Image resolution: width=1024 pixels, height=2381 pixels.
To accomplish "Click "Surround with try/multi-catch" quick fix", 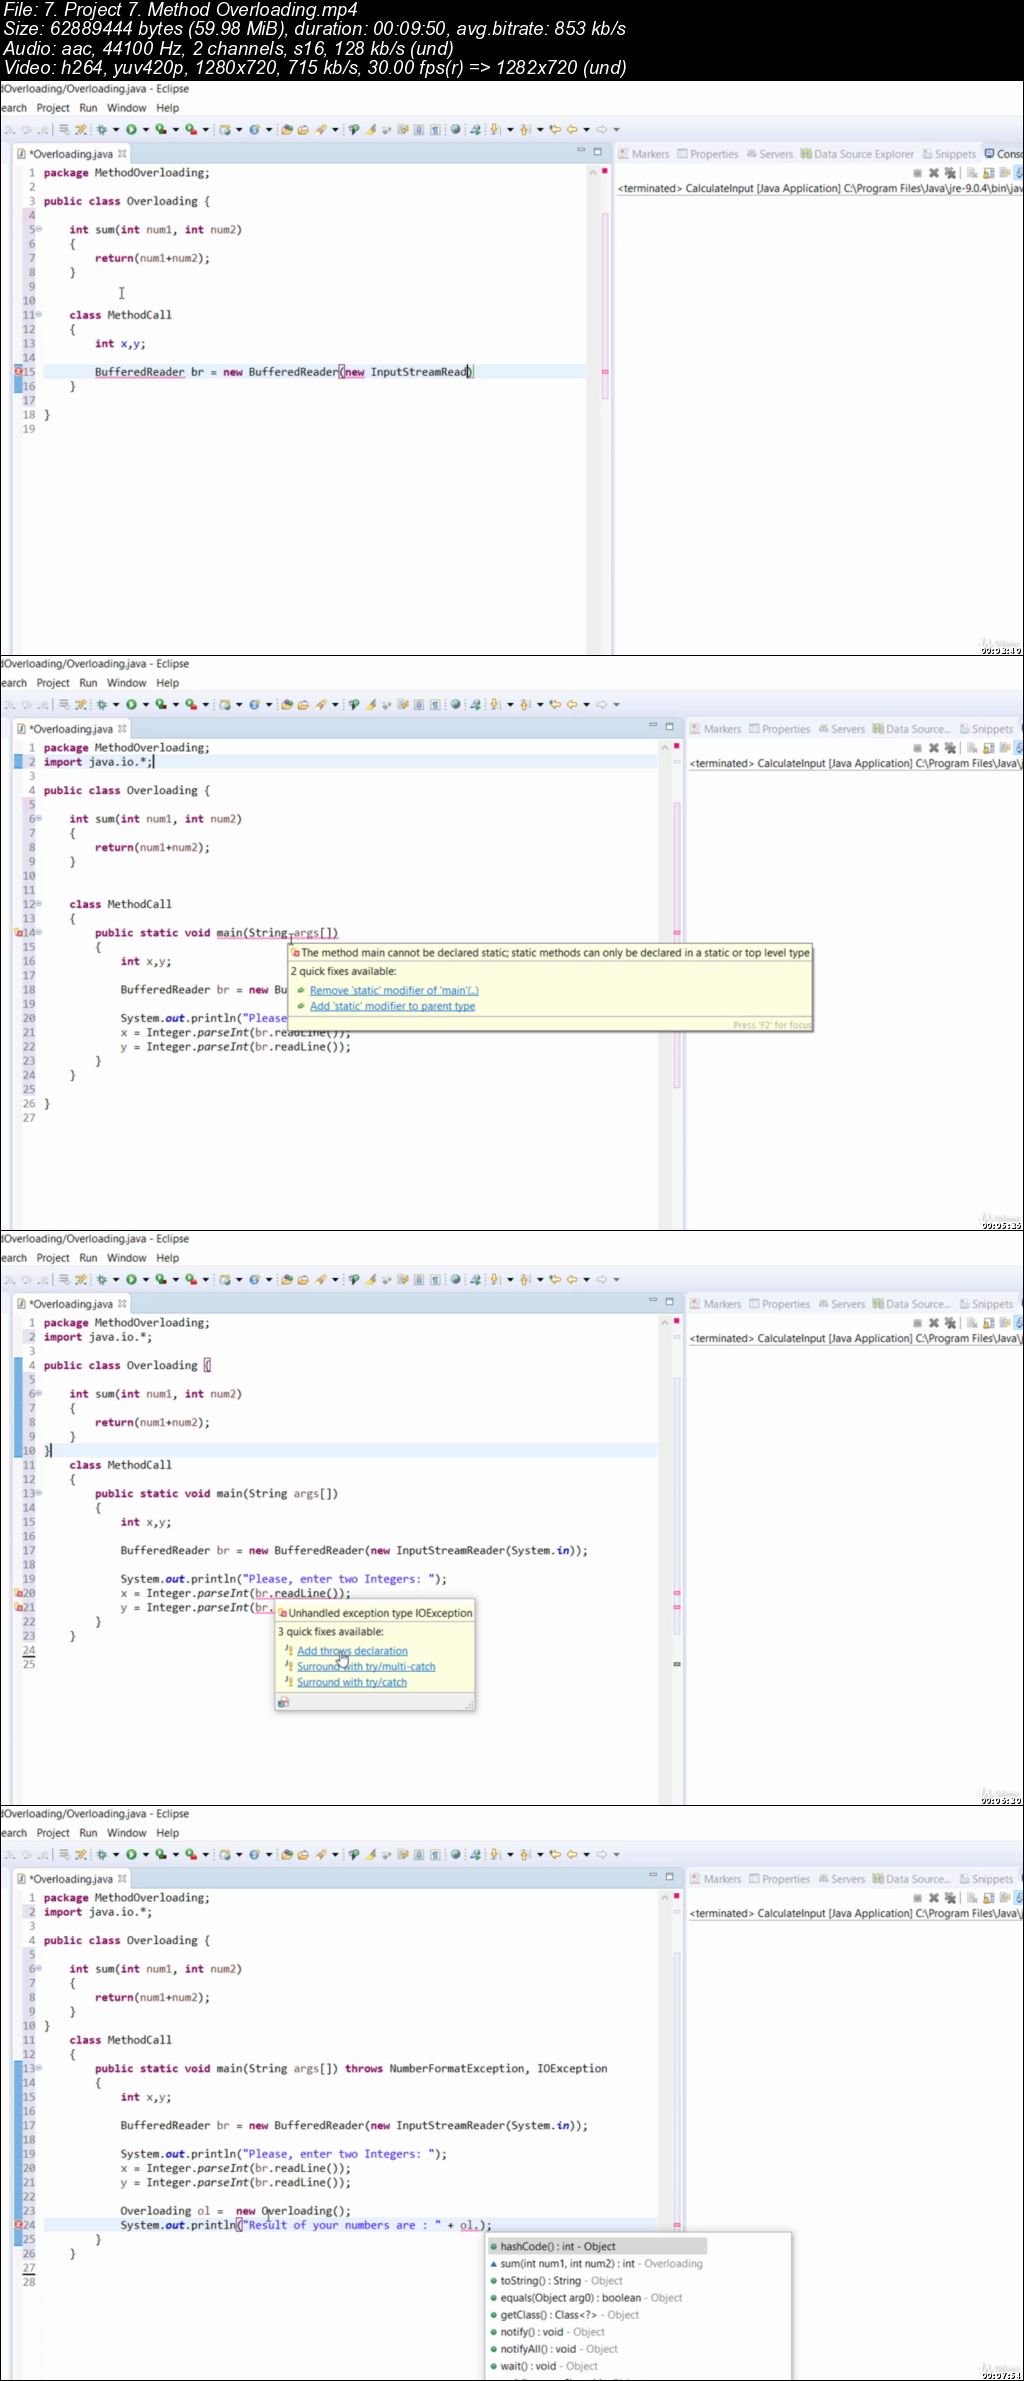I will pyautogui.click(x=366, y=1666).
